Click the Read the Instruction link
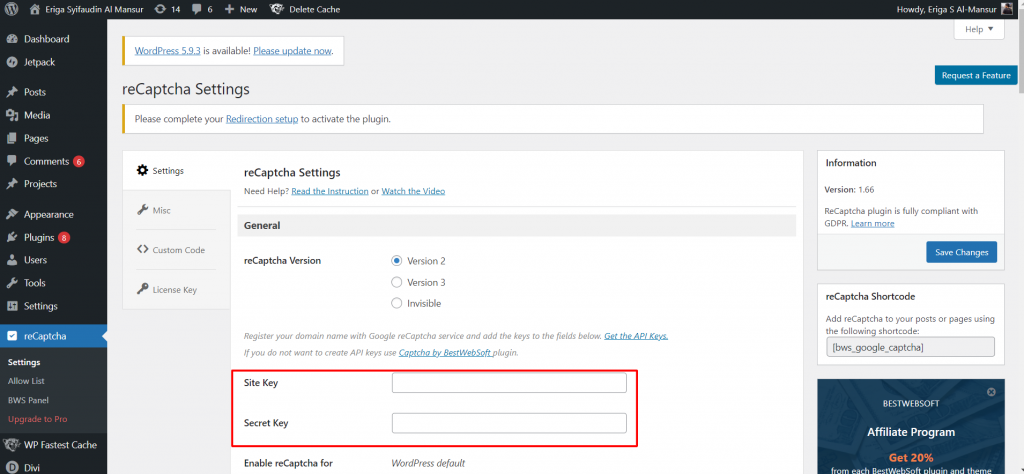 point(330,191)
